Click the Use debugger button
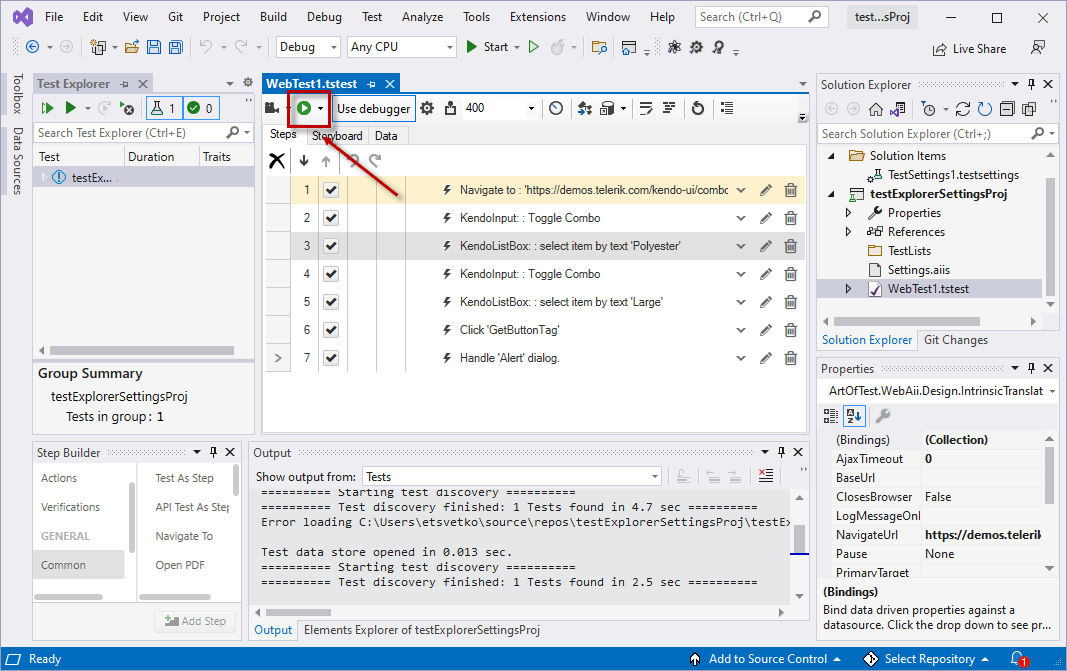 tap(376, 108)
